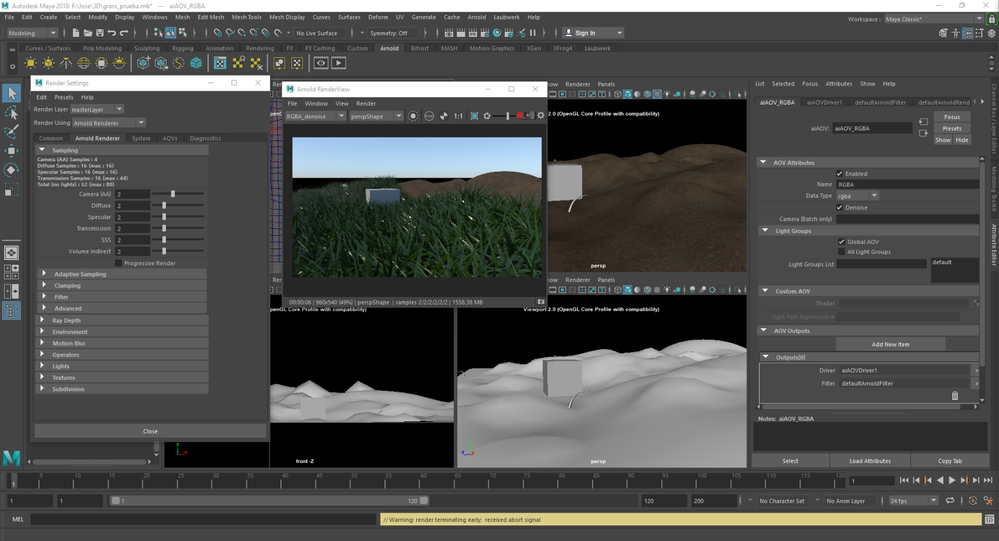Create an Arnold Mesh Light from the shelf

click(48, 62)
